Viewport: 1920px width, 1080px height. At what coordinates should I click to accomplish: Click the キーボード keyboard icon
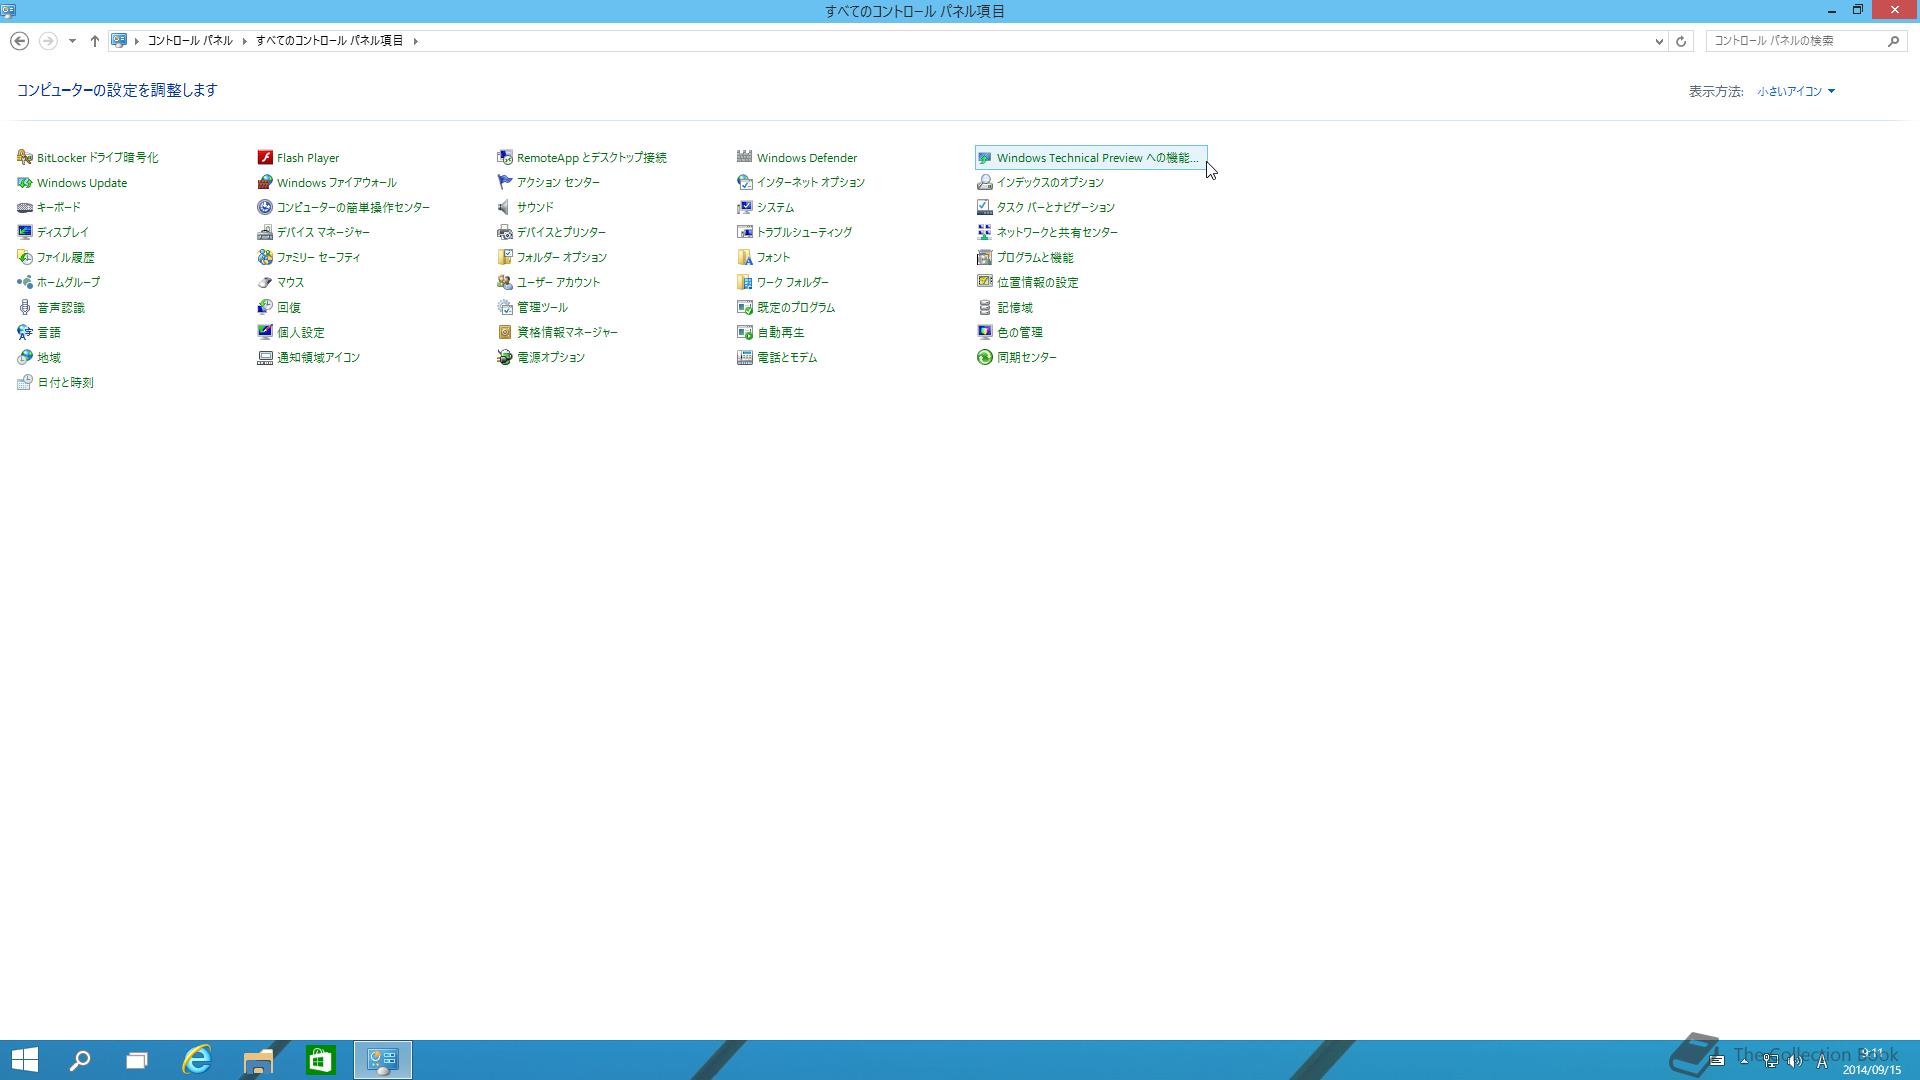point(25,208)
